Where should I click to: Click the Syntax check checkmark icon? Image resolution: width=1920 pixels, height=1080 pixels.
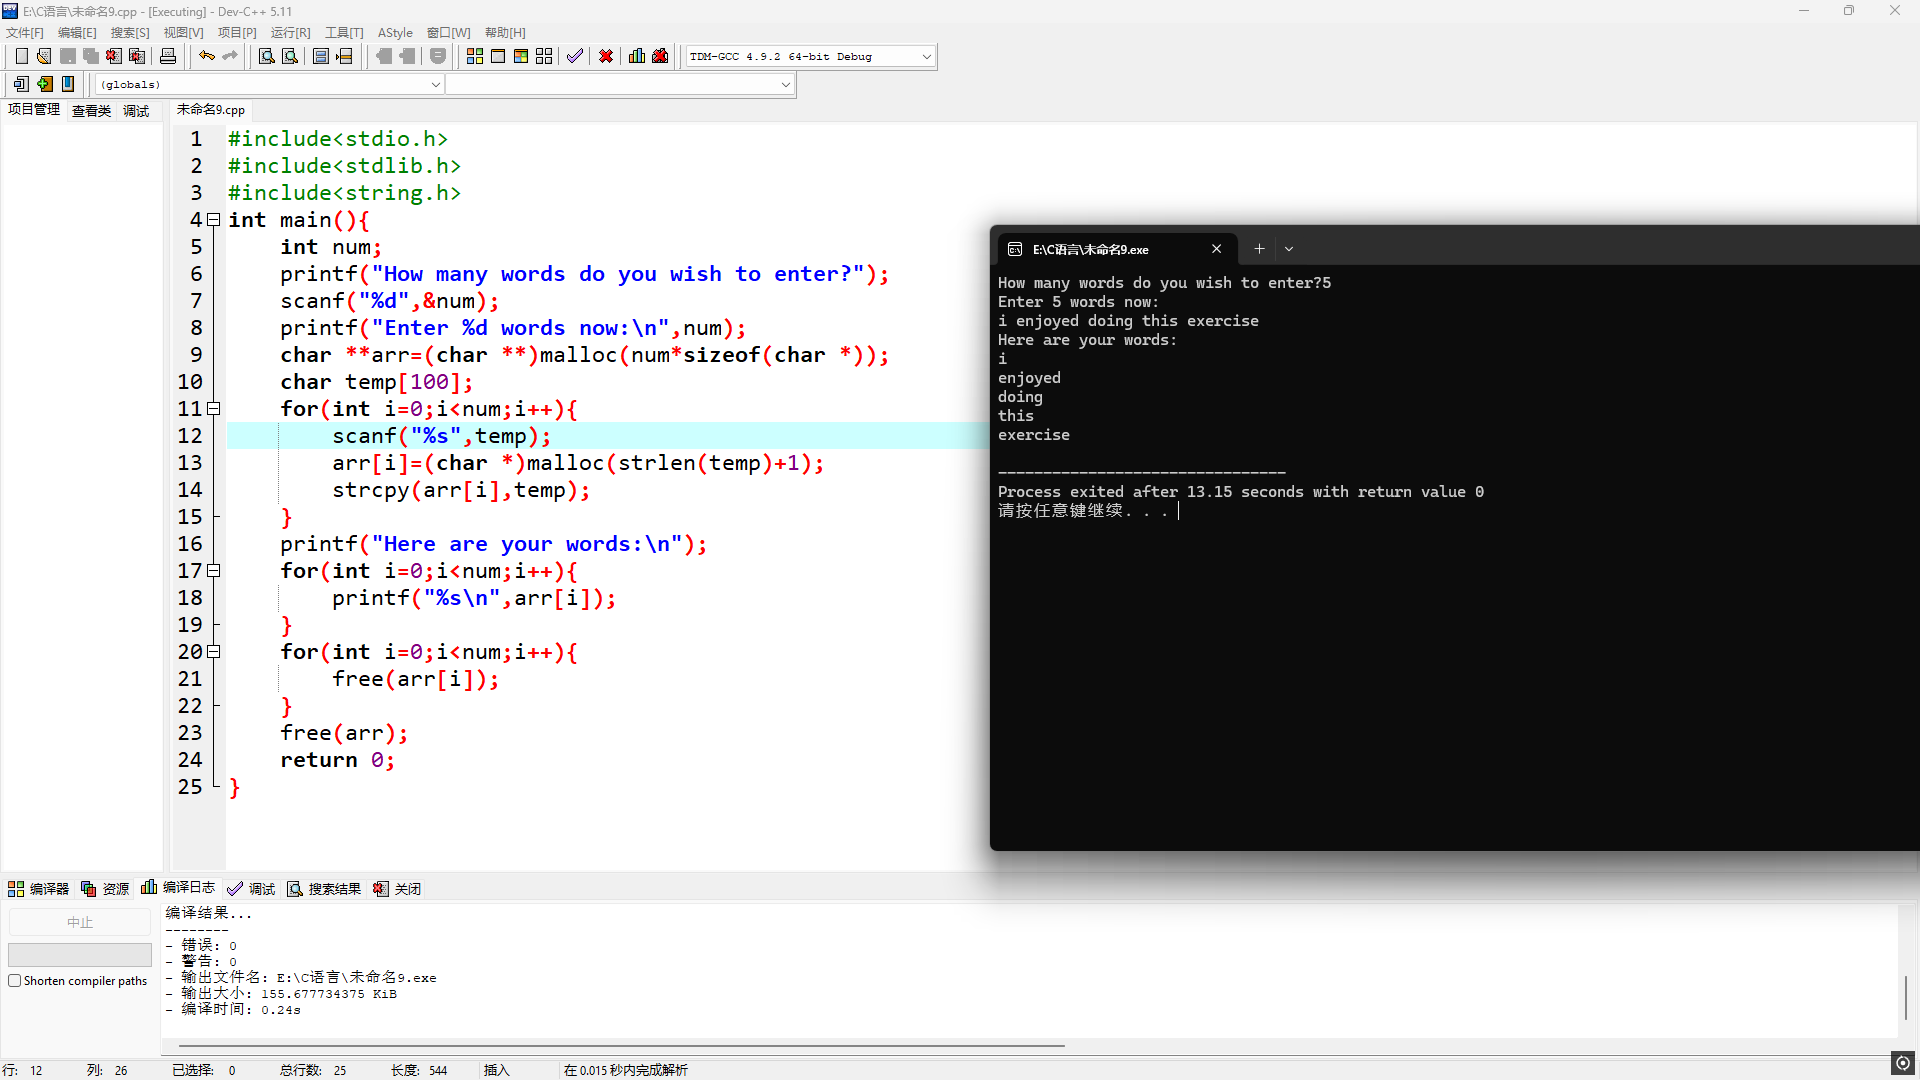click(x=574, y=56)
